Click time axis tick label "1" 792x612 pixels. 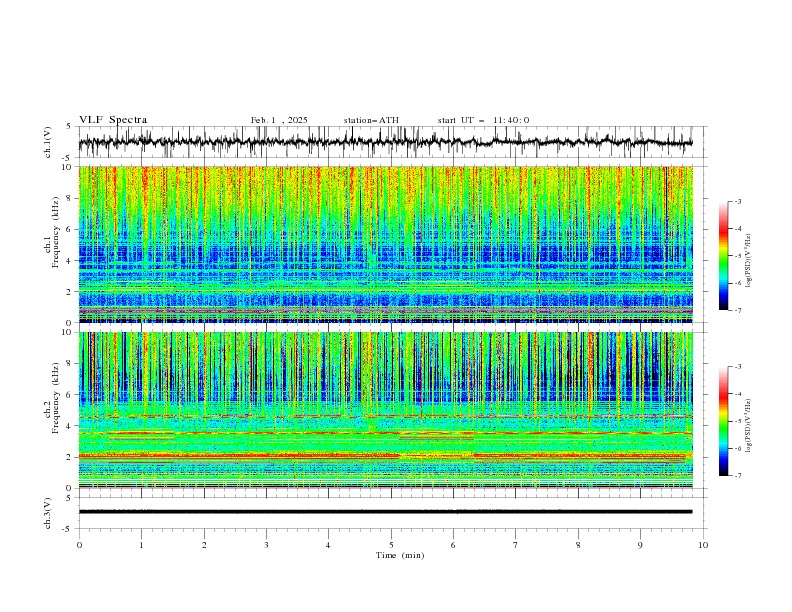point(142,545)
